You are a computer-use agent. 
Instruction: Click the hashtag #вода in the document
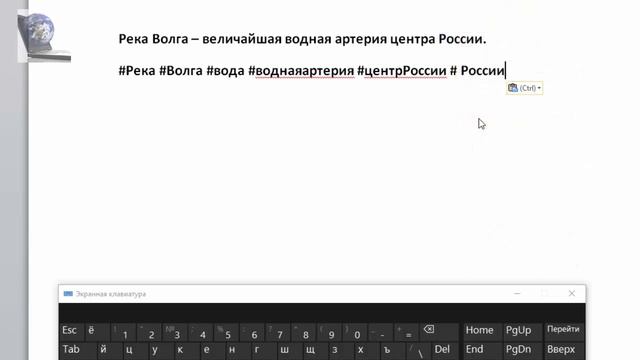(x=225, y=71)
